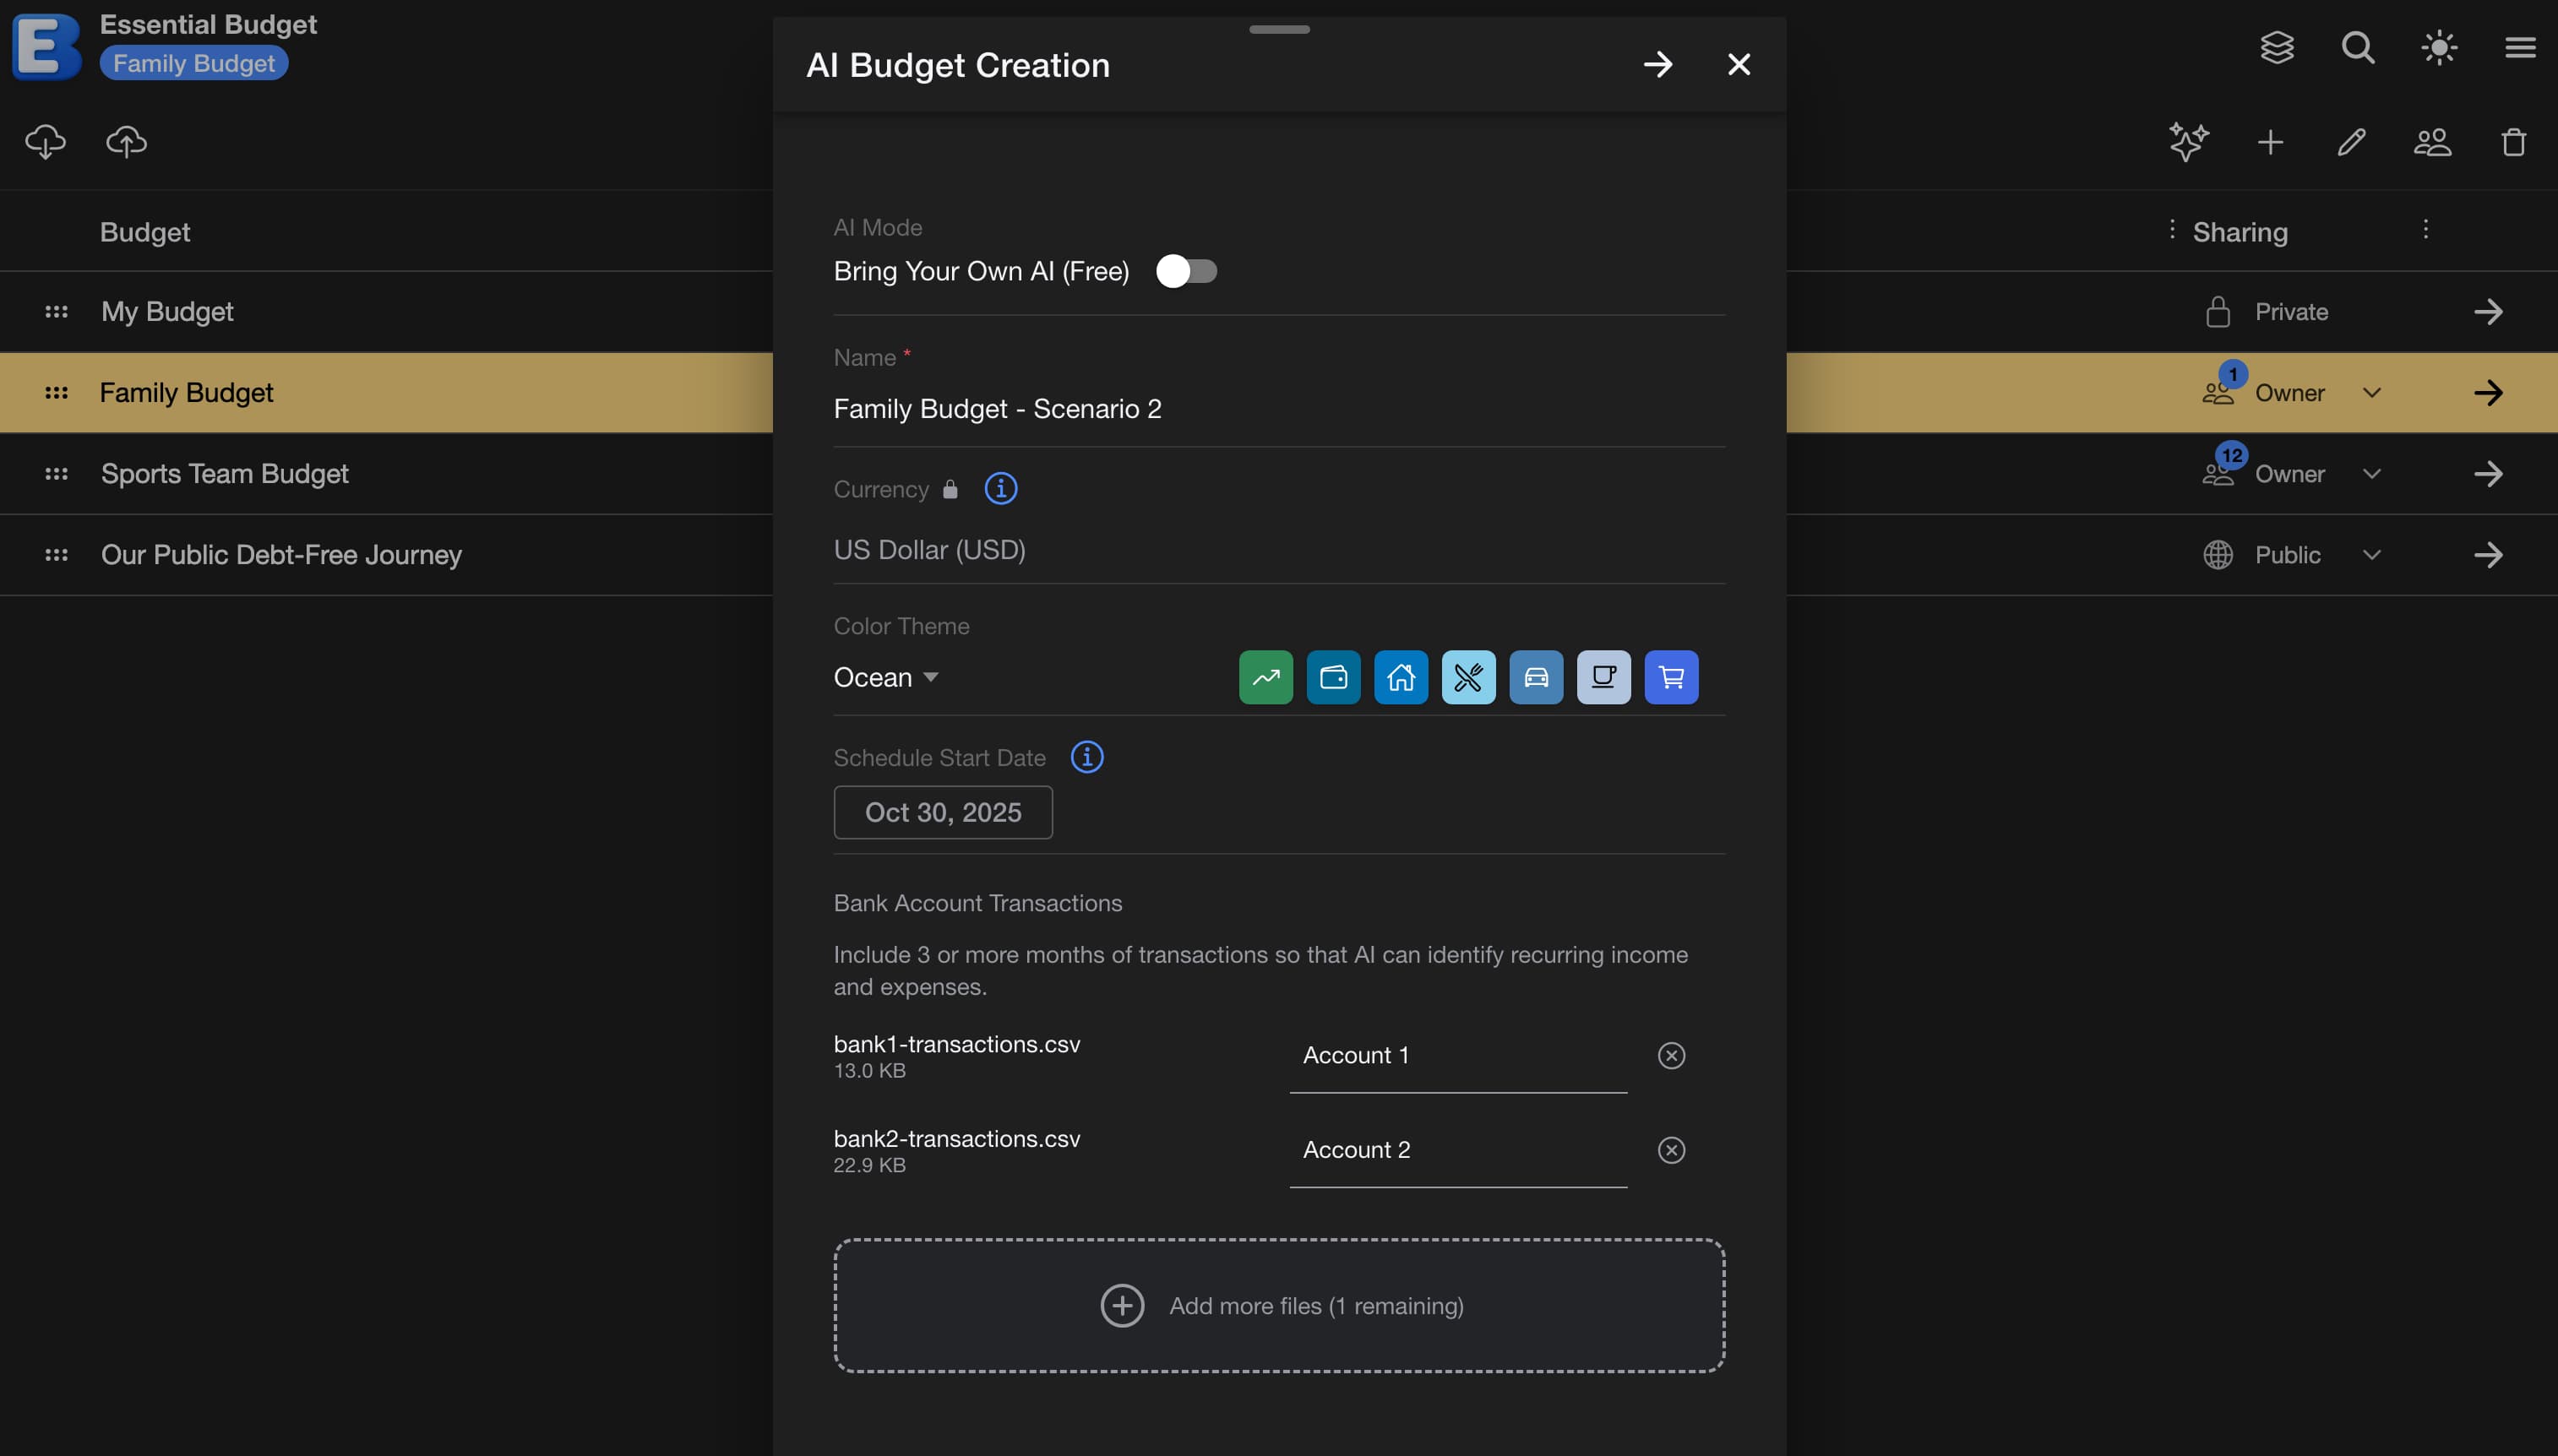Delete using the trash icon in the toolbar
Screen dimensions: 2558x1456
pyautogui.click(x=2513, y=142)
